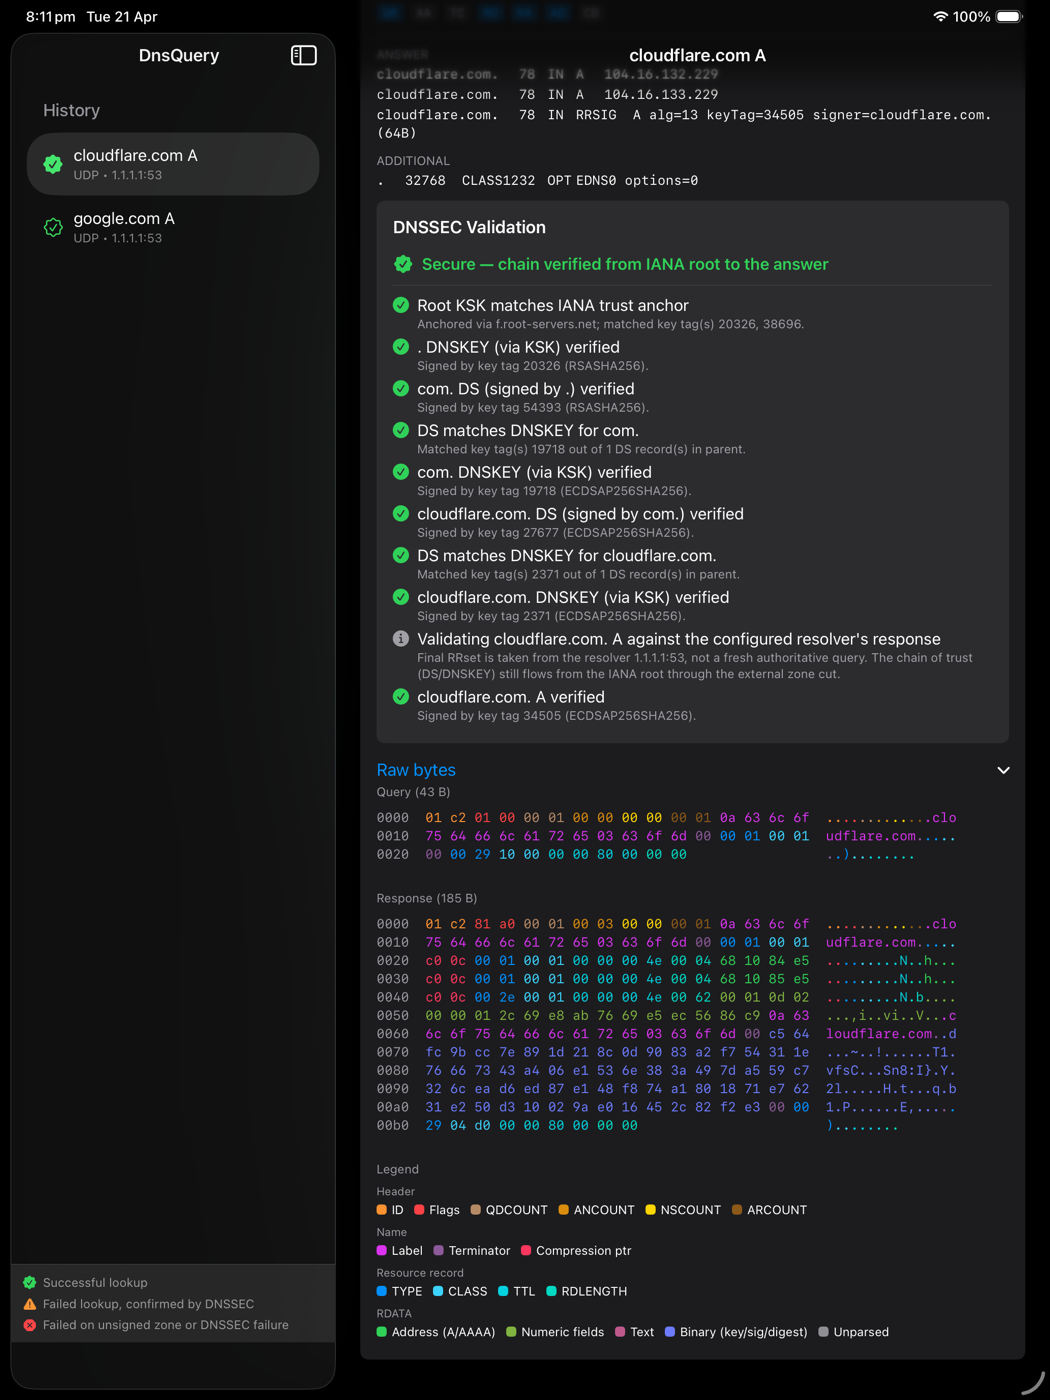The width and height of the screenshot is (1050, 1400).
Task: Click check icon for . DNSKEY verified
Action: (401, 347)
